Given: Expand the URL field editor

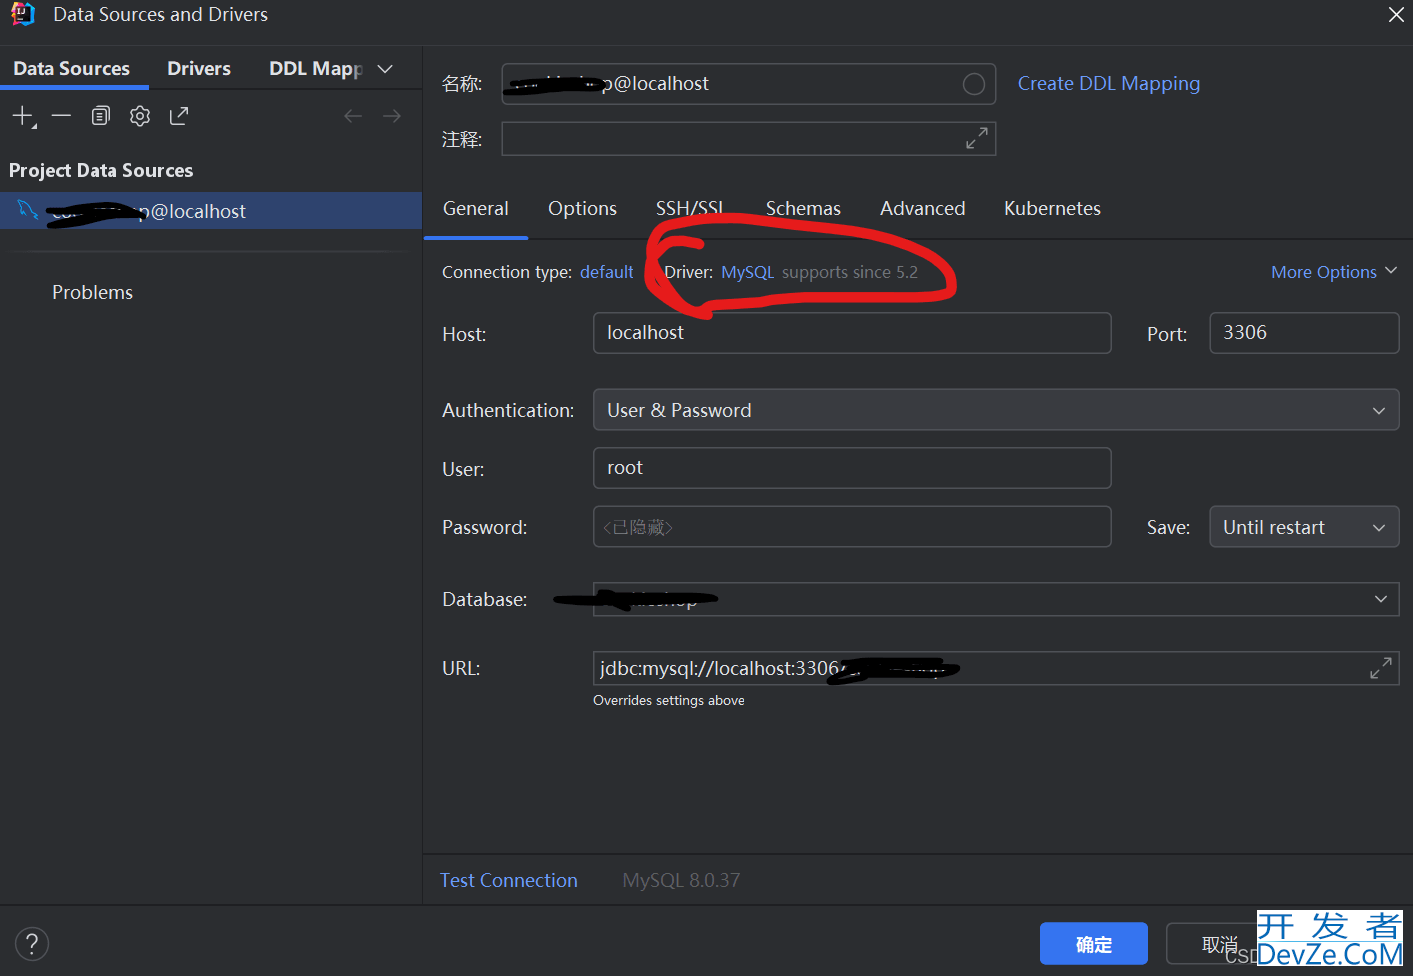Looking at the screenshot, I should [x=1381, y=668].
